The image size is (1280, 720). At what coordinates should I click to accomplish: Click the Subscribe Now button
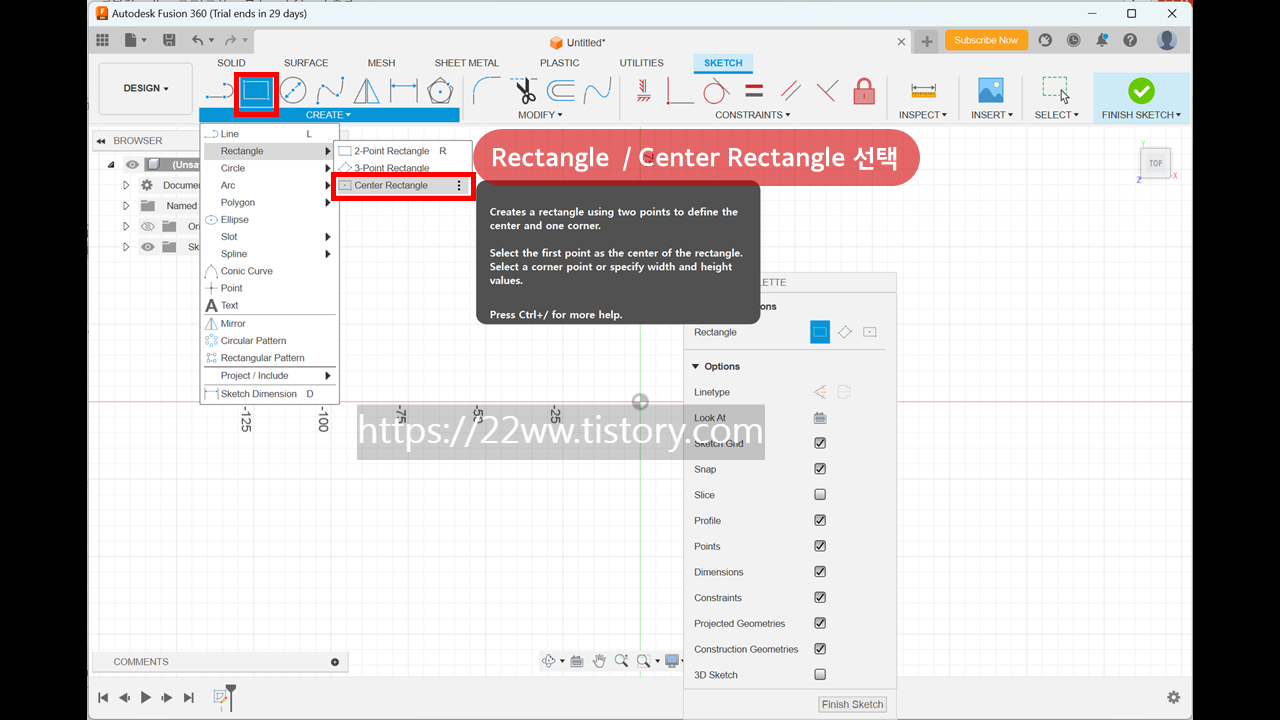pos(986,40)
